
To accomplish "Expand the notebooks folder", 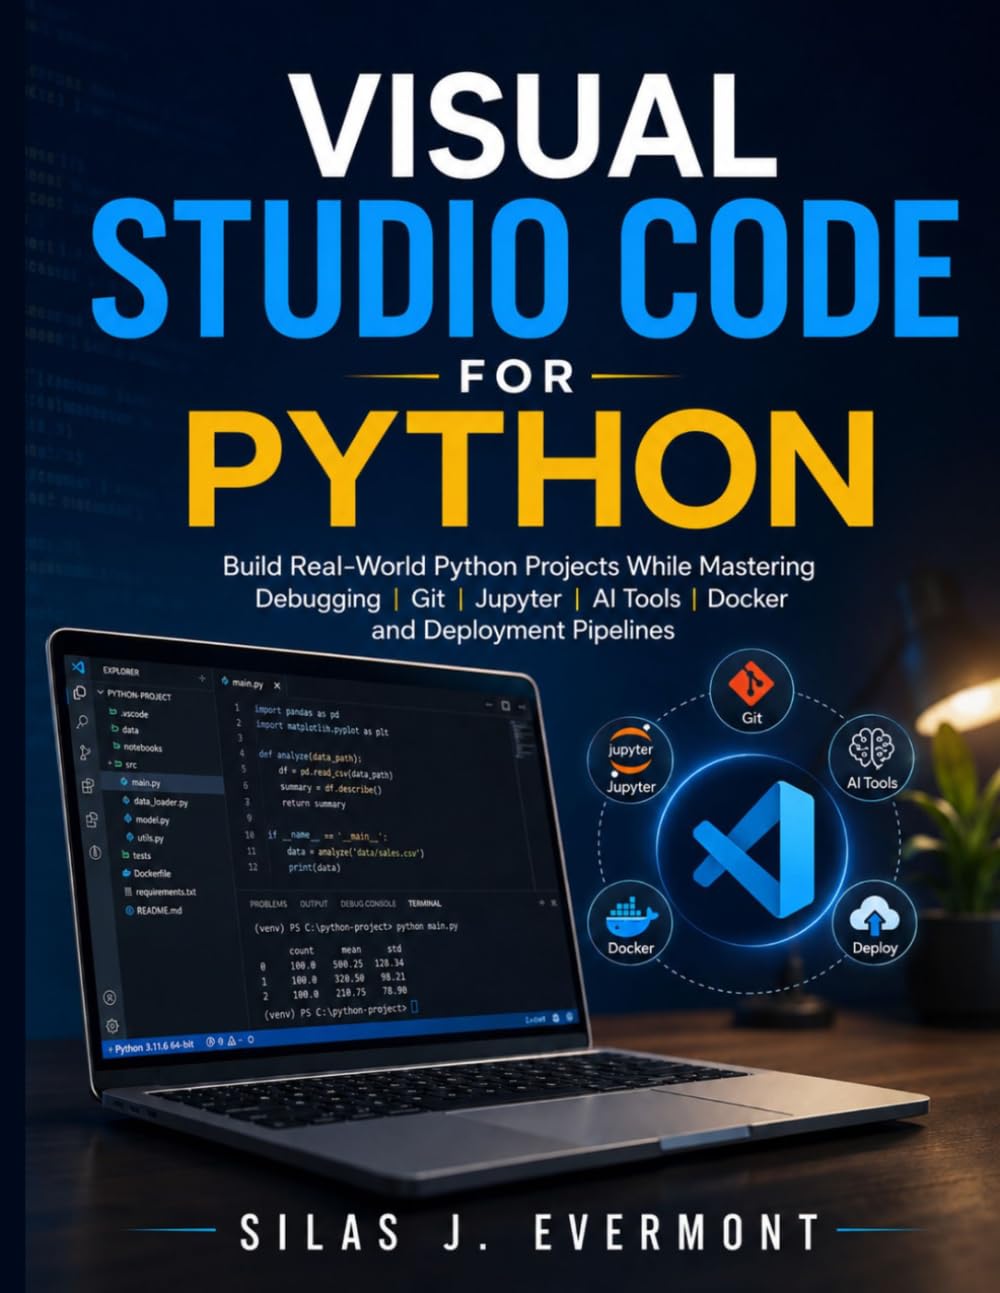I will coord(139,747).
